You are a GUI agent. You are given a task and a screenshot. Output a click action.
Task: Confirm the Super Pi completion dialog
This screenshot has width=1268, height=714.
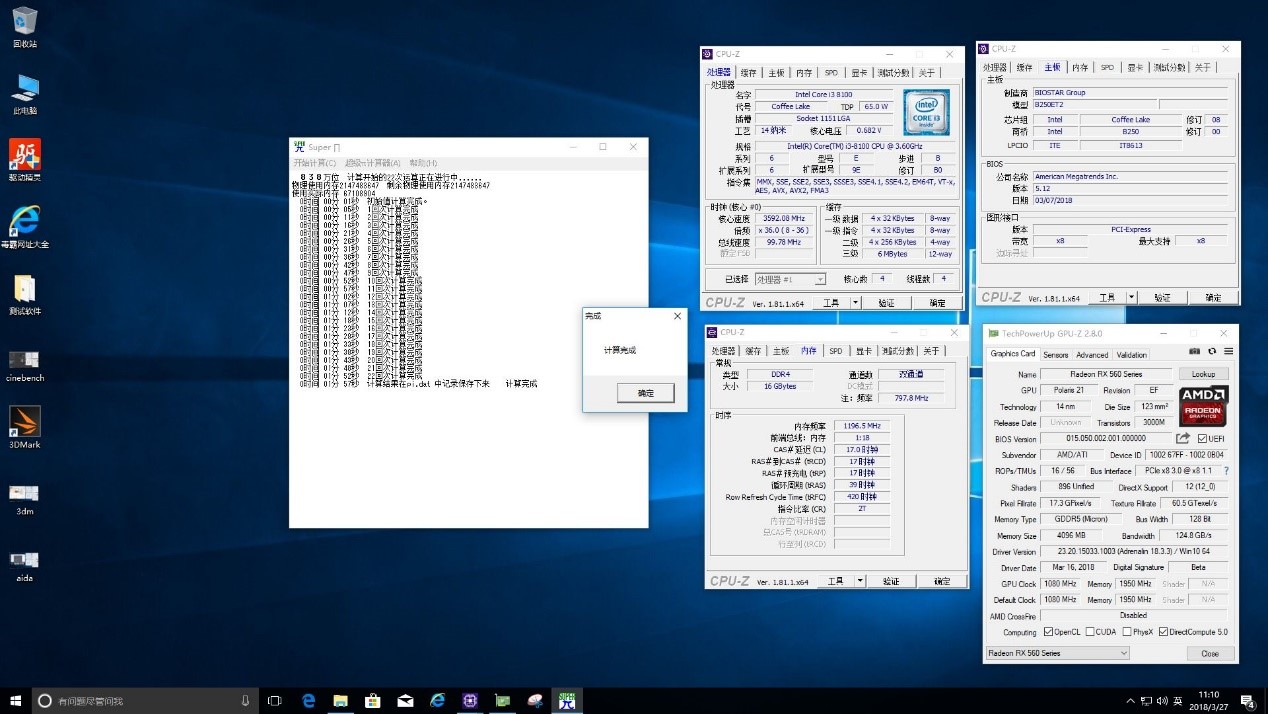pyautogui.click(x=644, y=393)
